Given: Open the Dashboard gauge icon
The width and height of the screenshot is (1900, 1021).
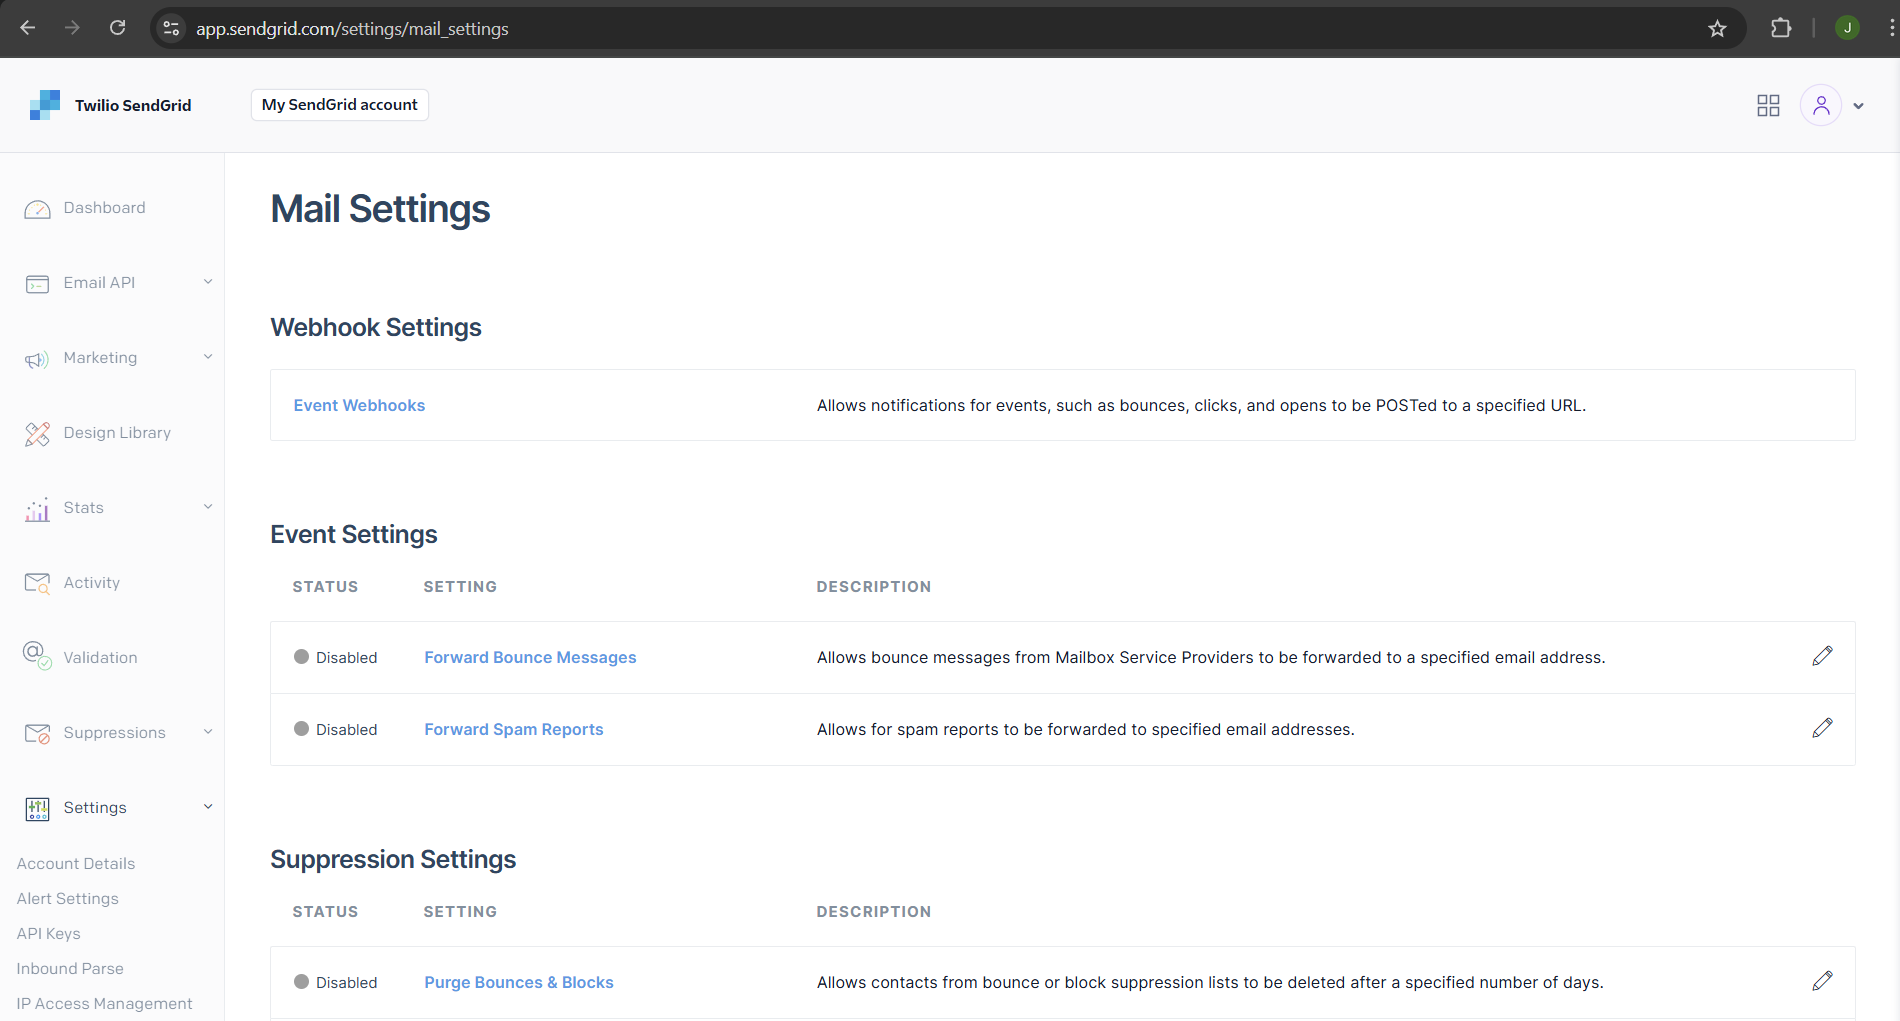Looking at the screenshot, I should (x=37, y=209).
